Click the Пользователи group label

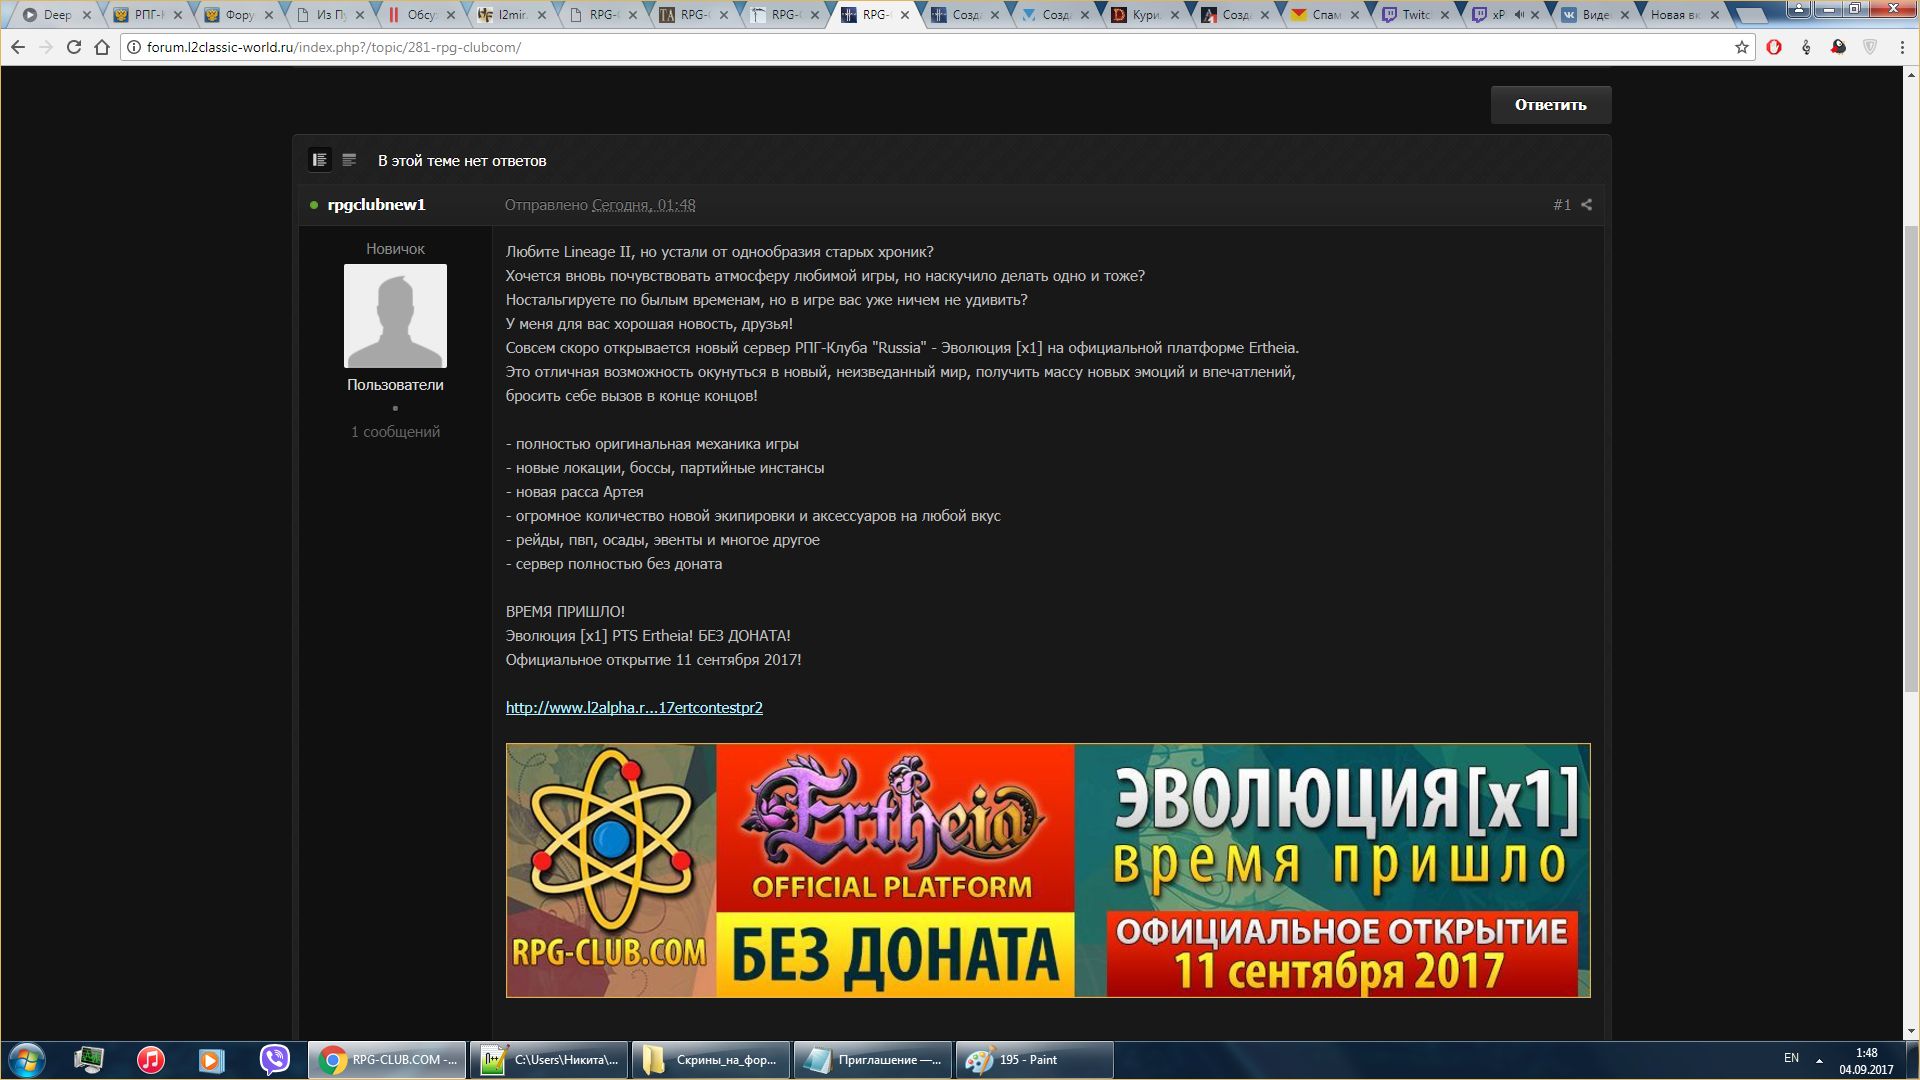395,385
